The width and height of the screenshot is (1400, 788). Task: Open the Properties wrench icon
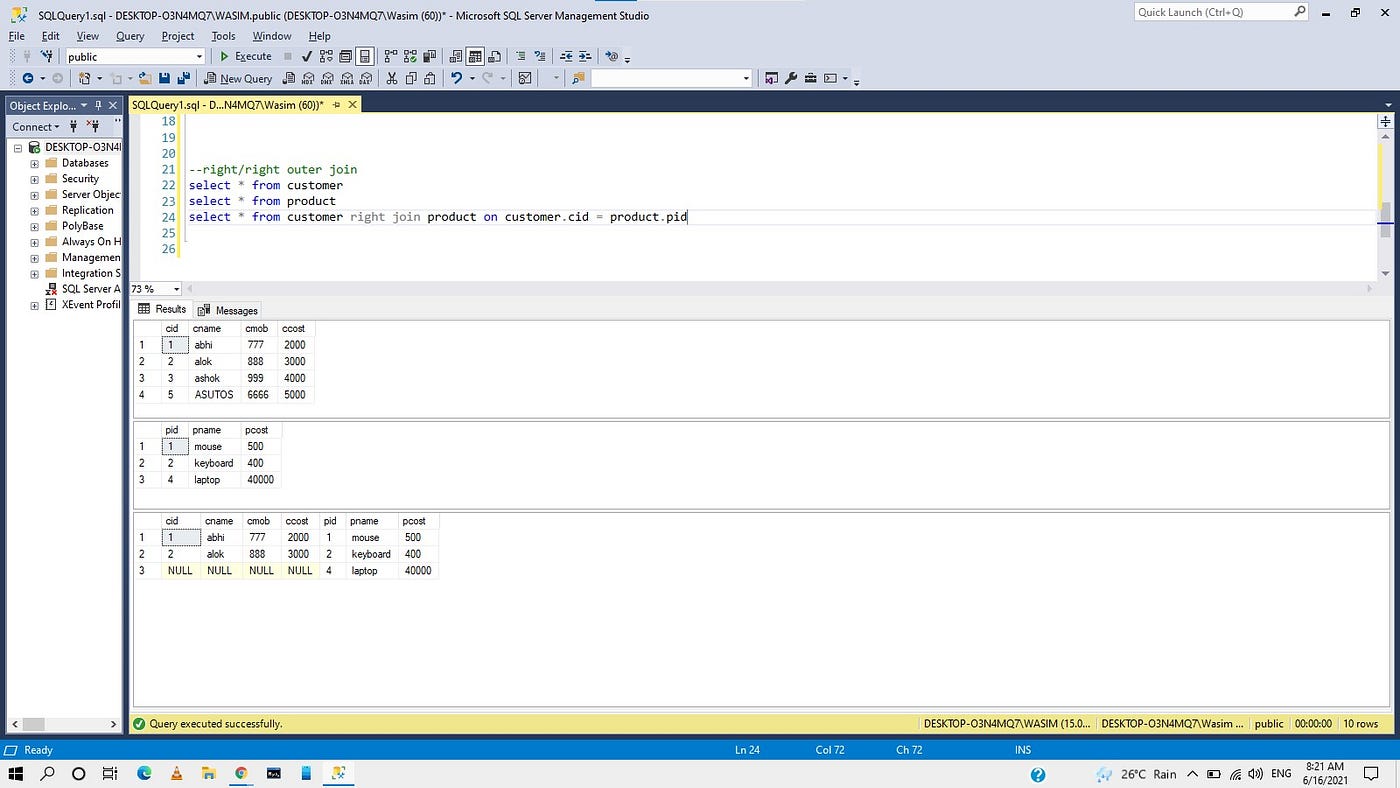coord(791,78)
